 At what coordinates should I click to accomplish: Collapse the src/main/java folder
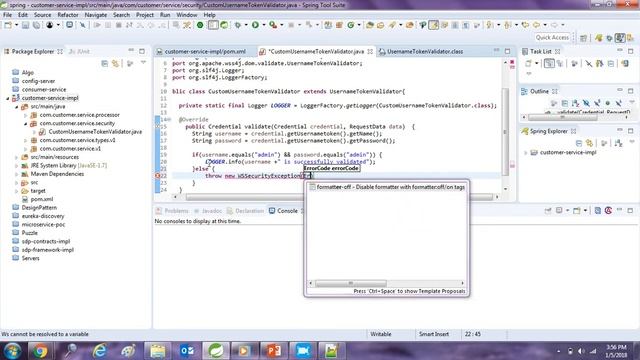click(16, 107)
